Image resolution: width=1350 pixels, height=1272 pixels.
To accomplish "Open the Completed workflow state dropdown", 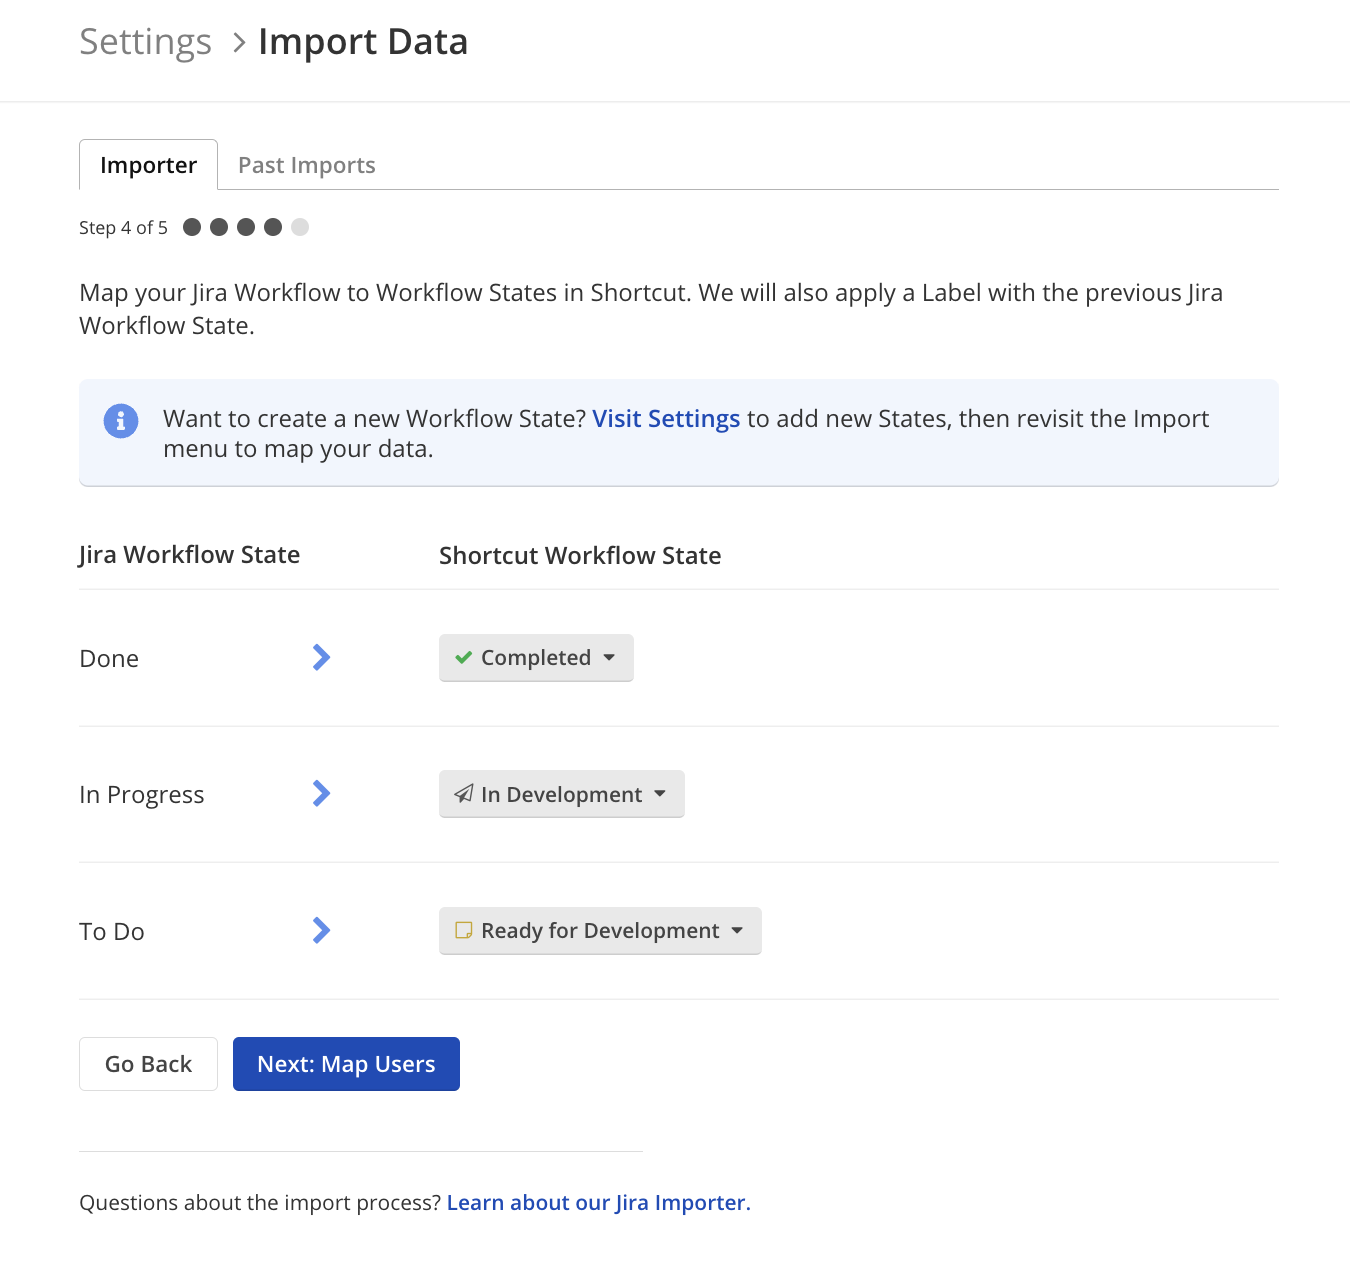I will pyautogui.click(x=536, y=658).
